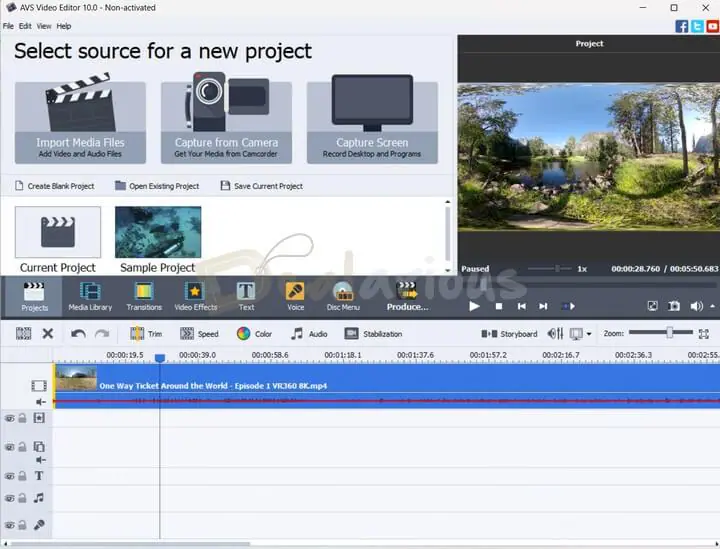
Task: Open the Audio tool
Action: click(x=309, y=334)
